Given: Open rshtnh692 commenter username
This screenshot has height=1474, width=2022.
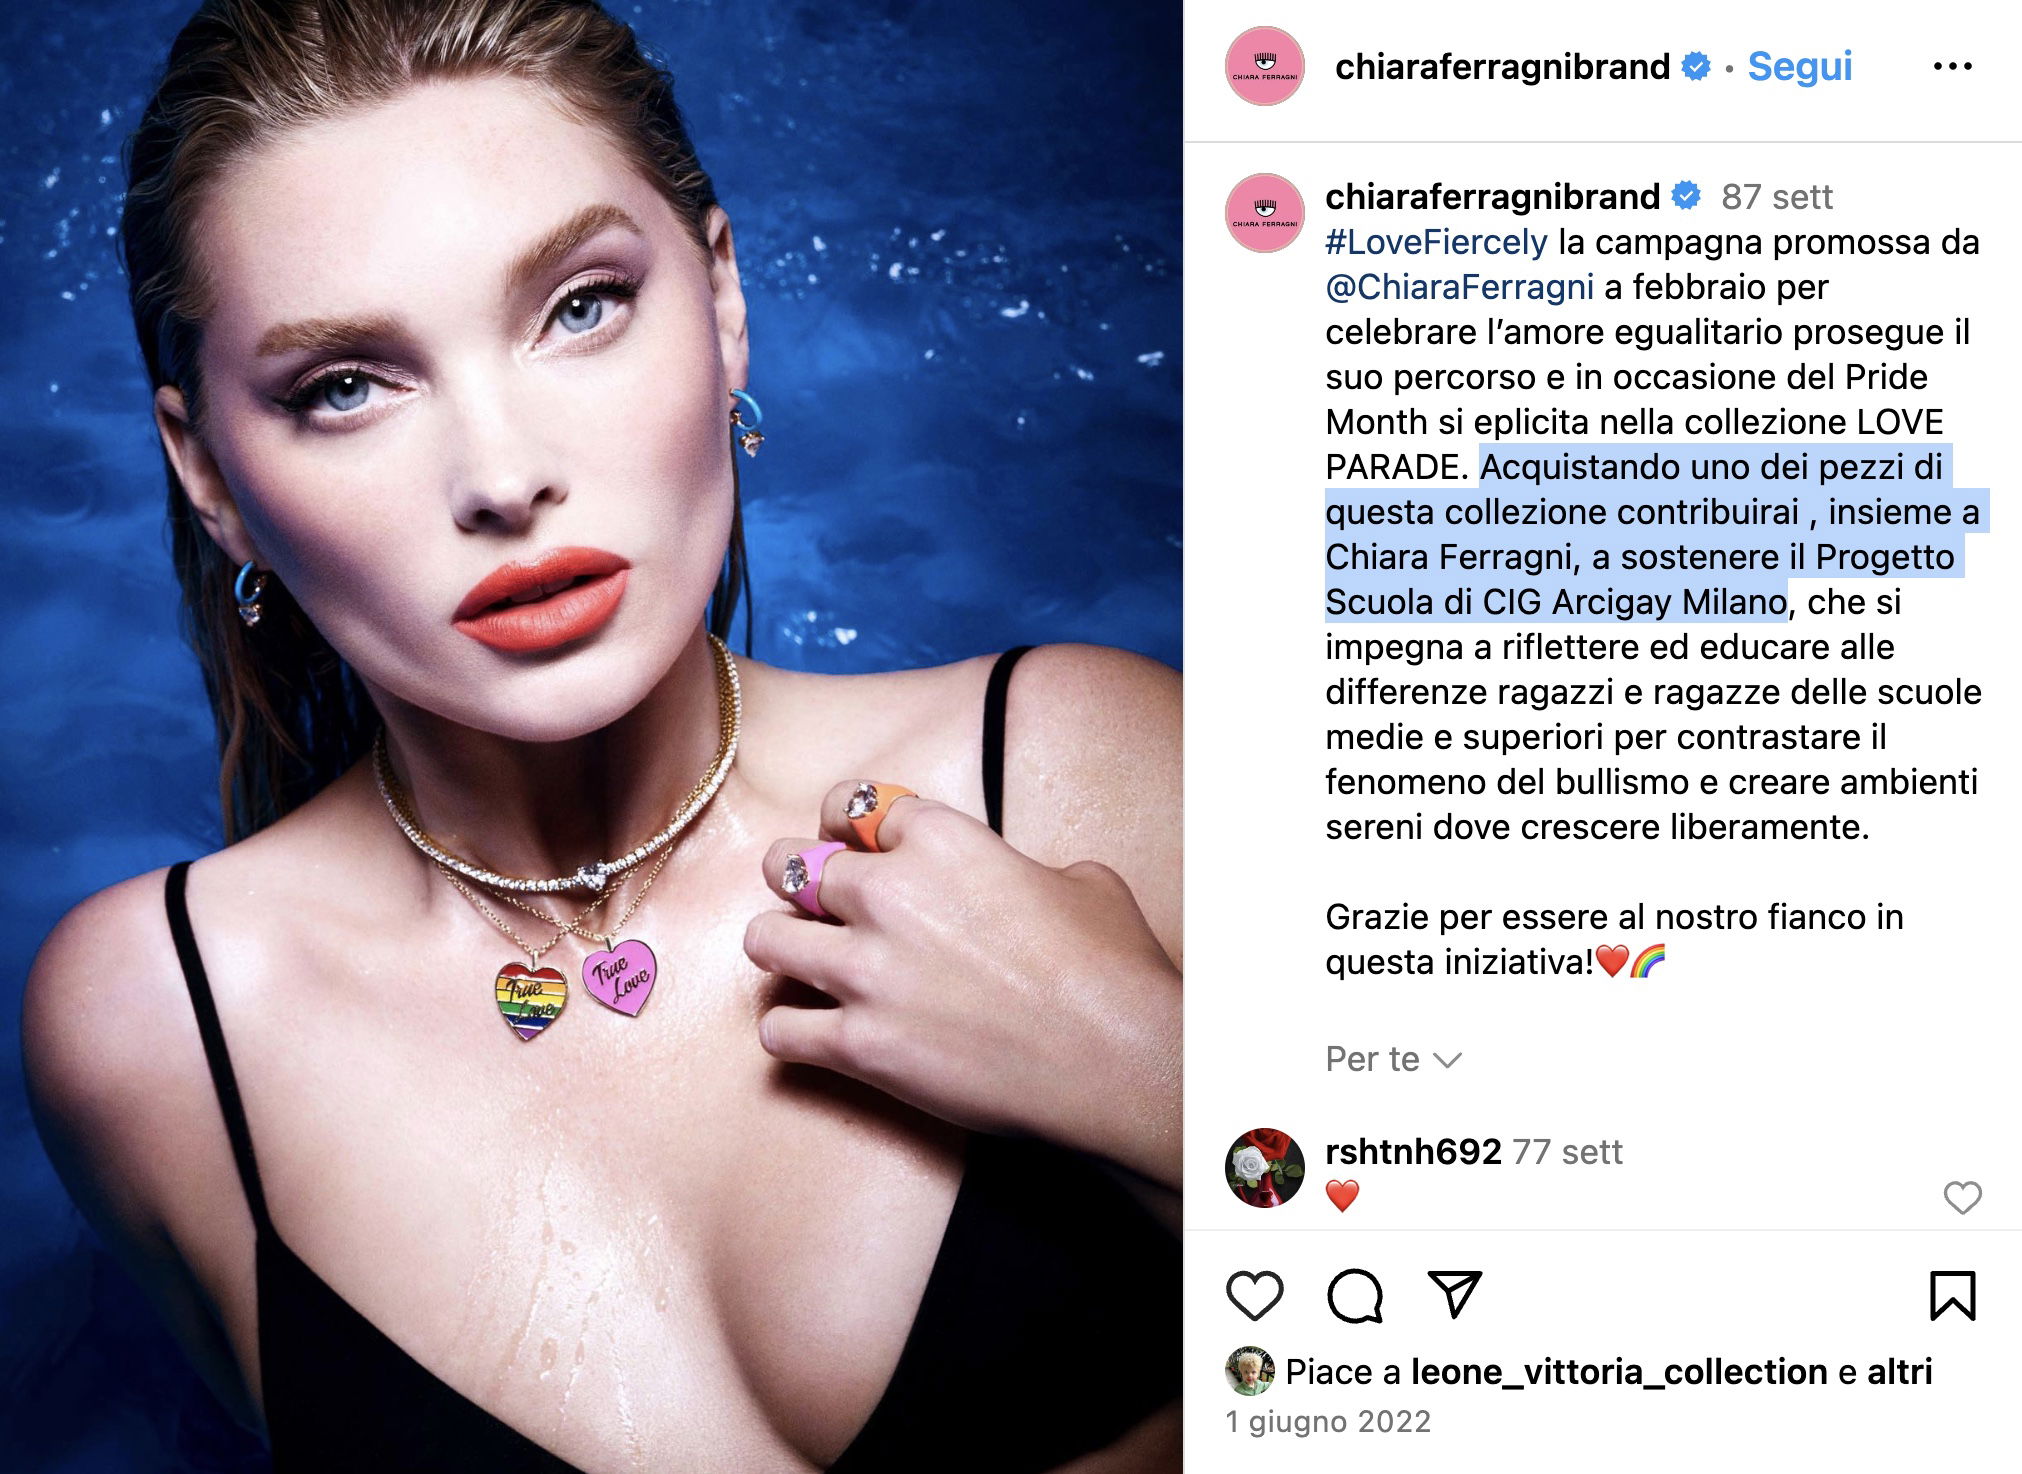Looking at the screenshot, I should (1413, 1152).
